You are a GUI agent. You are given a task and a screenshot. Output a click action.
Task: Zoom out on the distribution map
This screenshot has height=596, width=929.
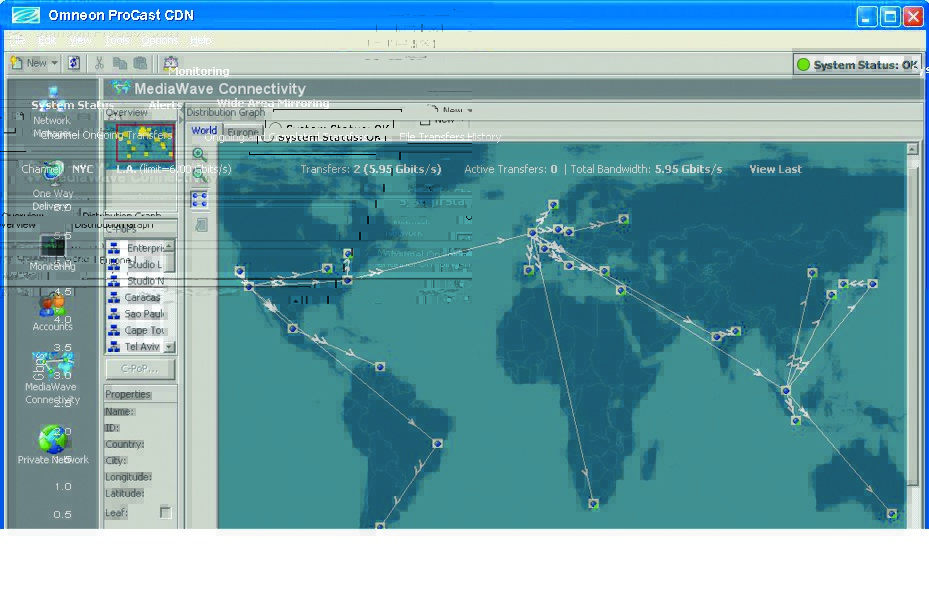200,176
